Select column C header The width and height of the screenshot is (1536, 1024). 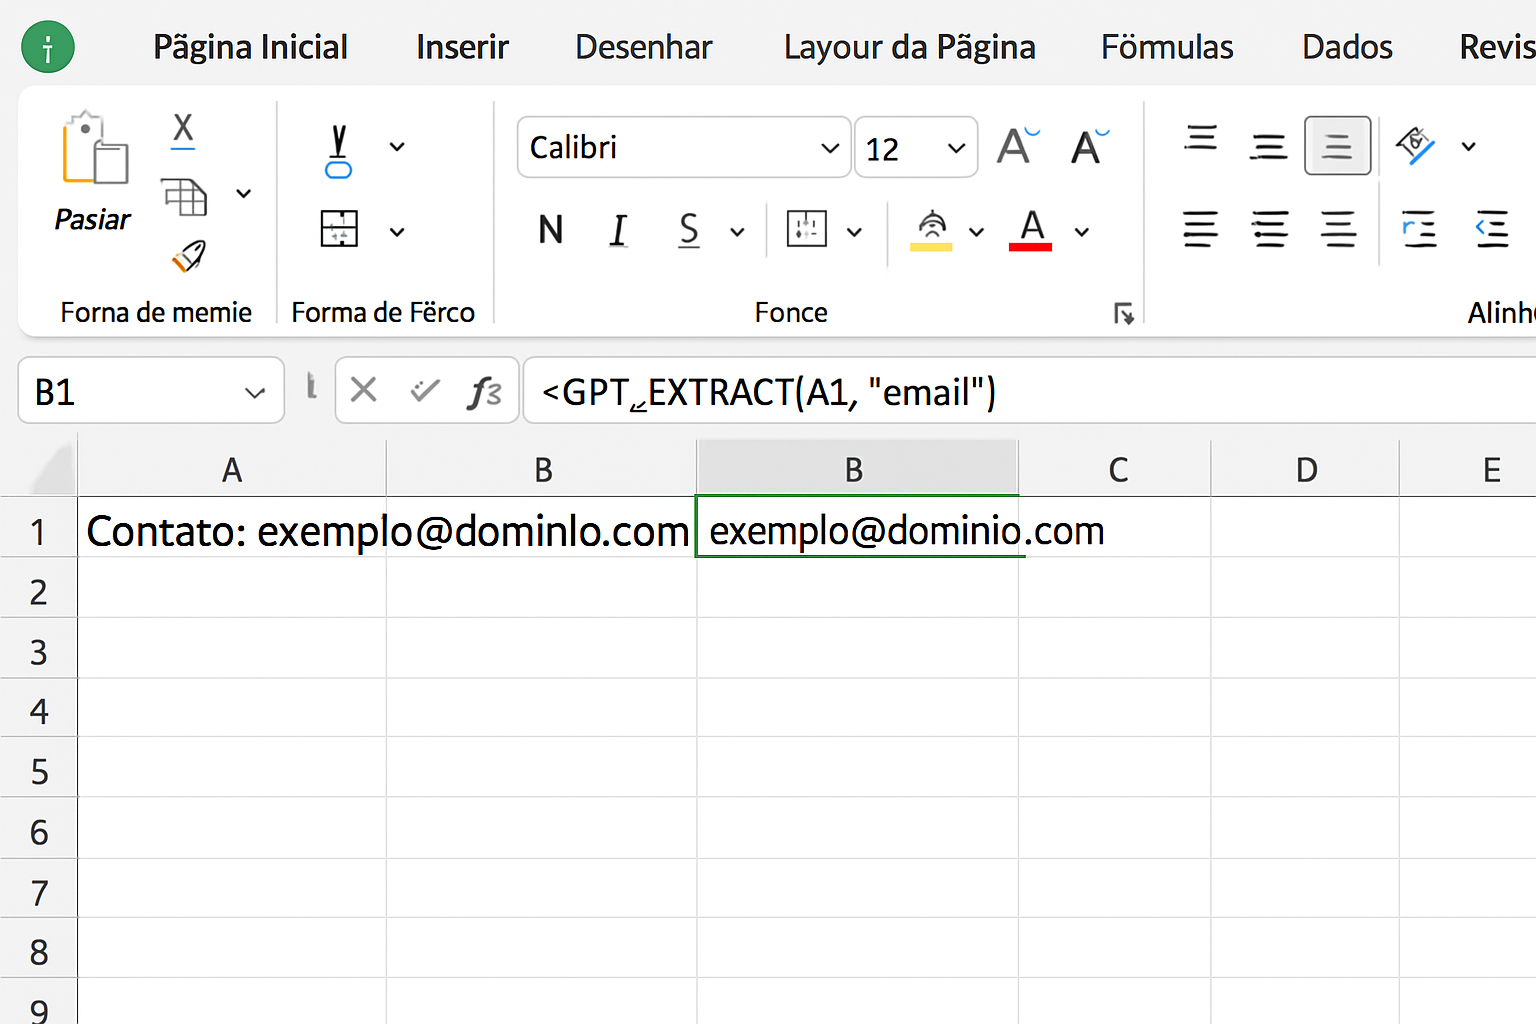point(1115,469)
